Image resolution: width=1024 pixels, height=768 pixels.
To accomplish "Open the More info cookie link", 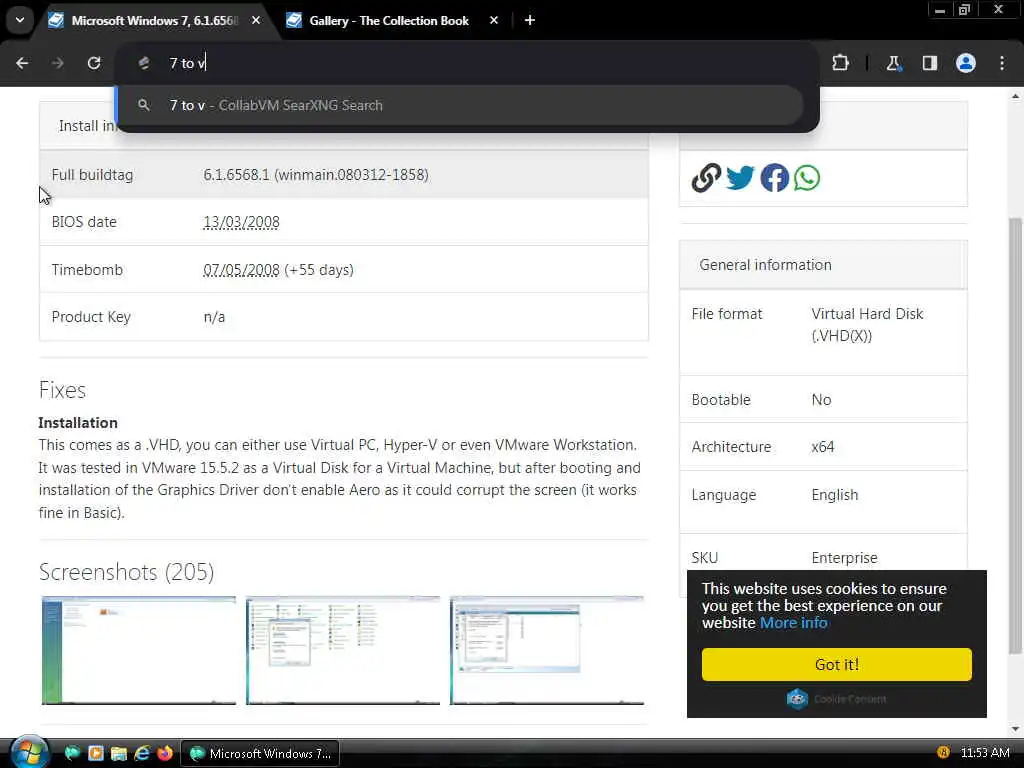I will (793, 622).
